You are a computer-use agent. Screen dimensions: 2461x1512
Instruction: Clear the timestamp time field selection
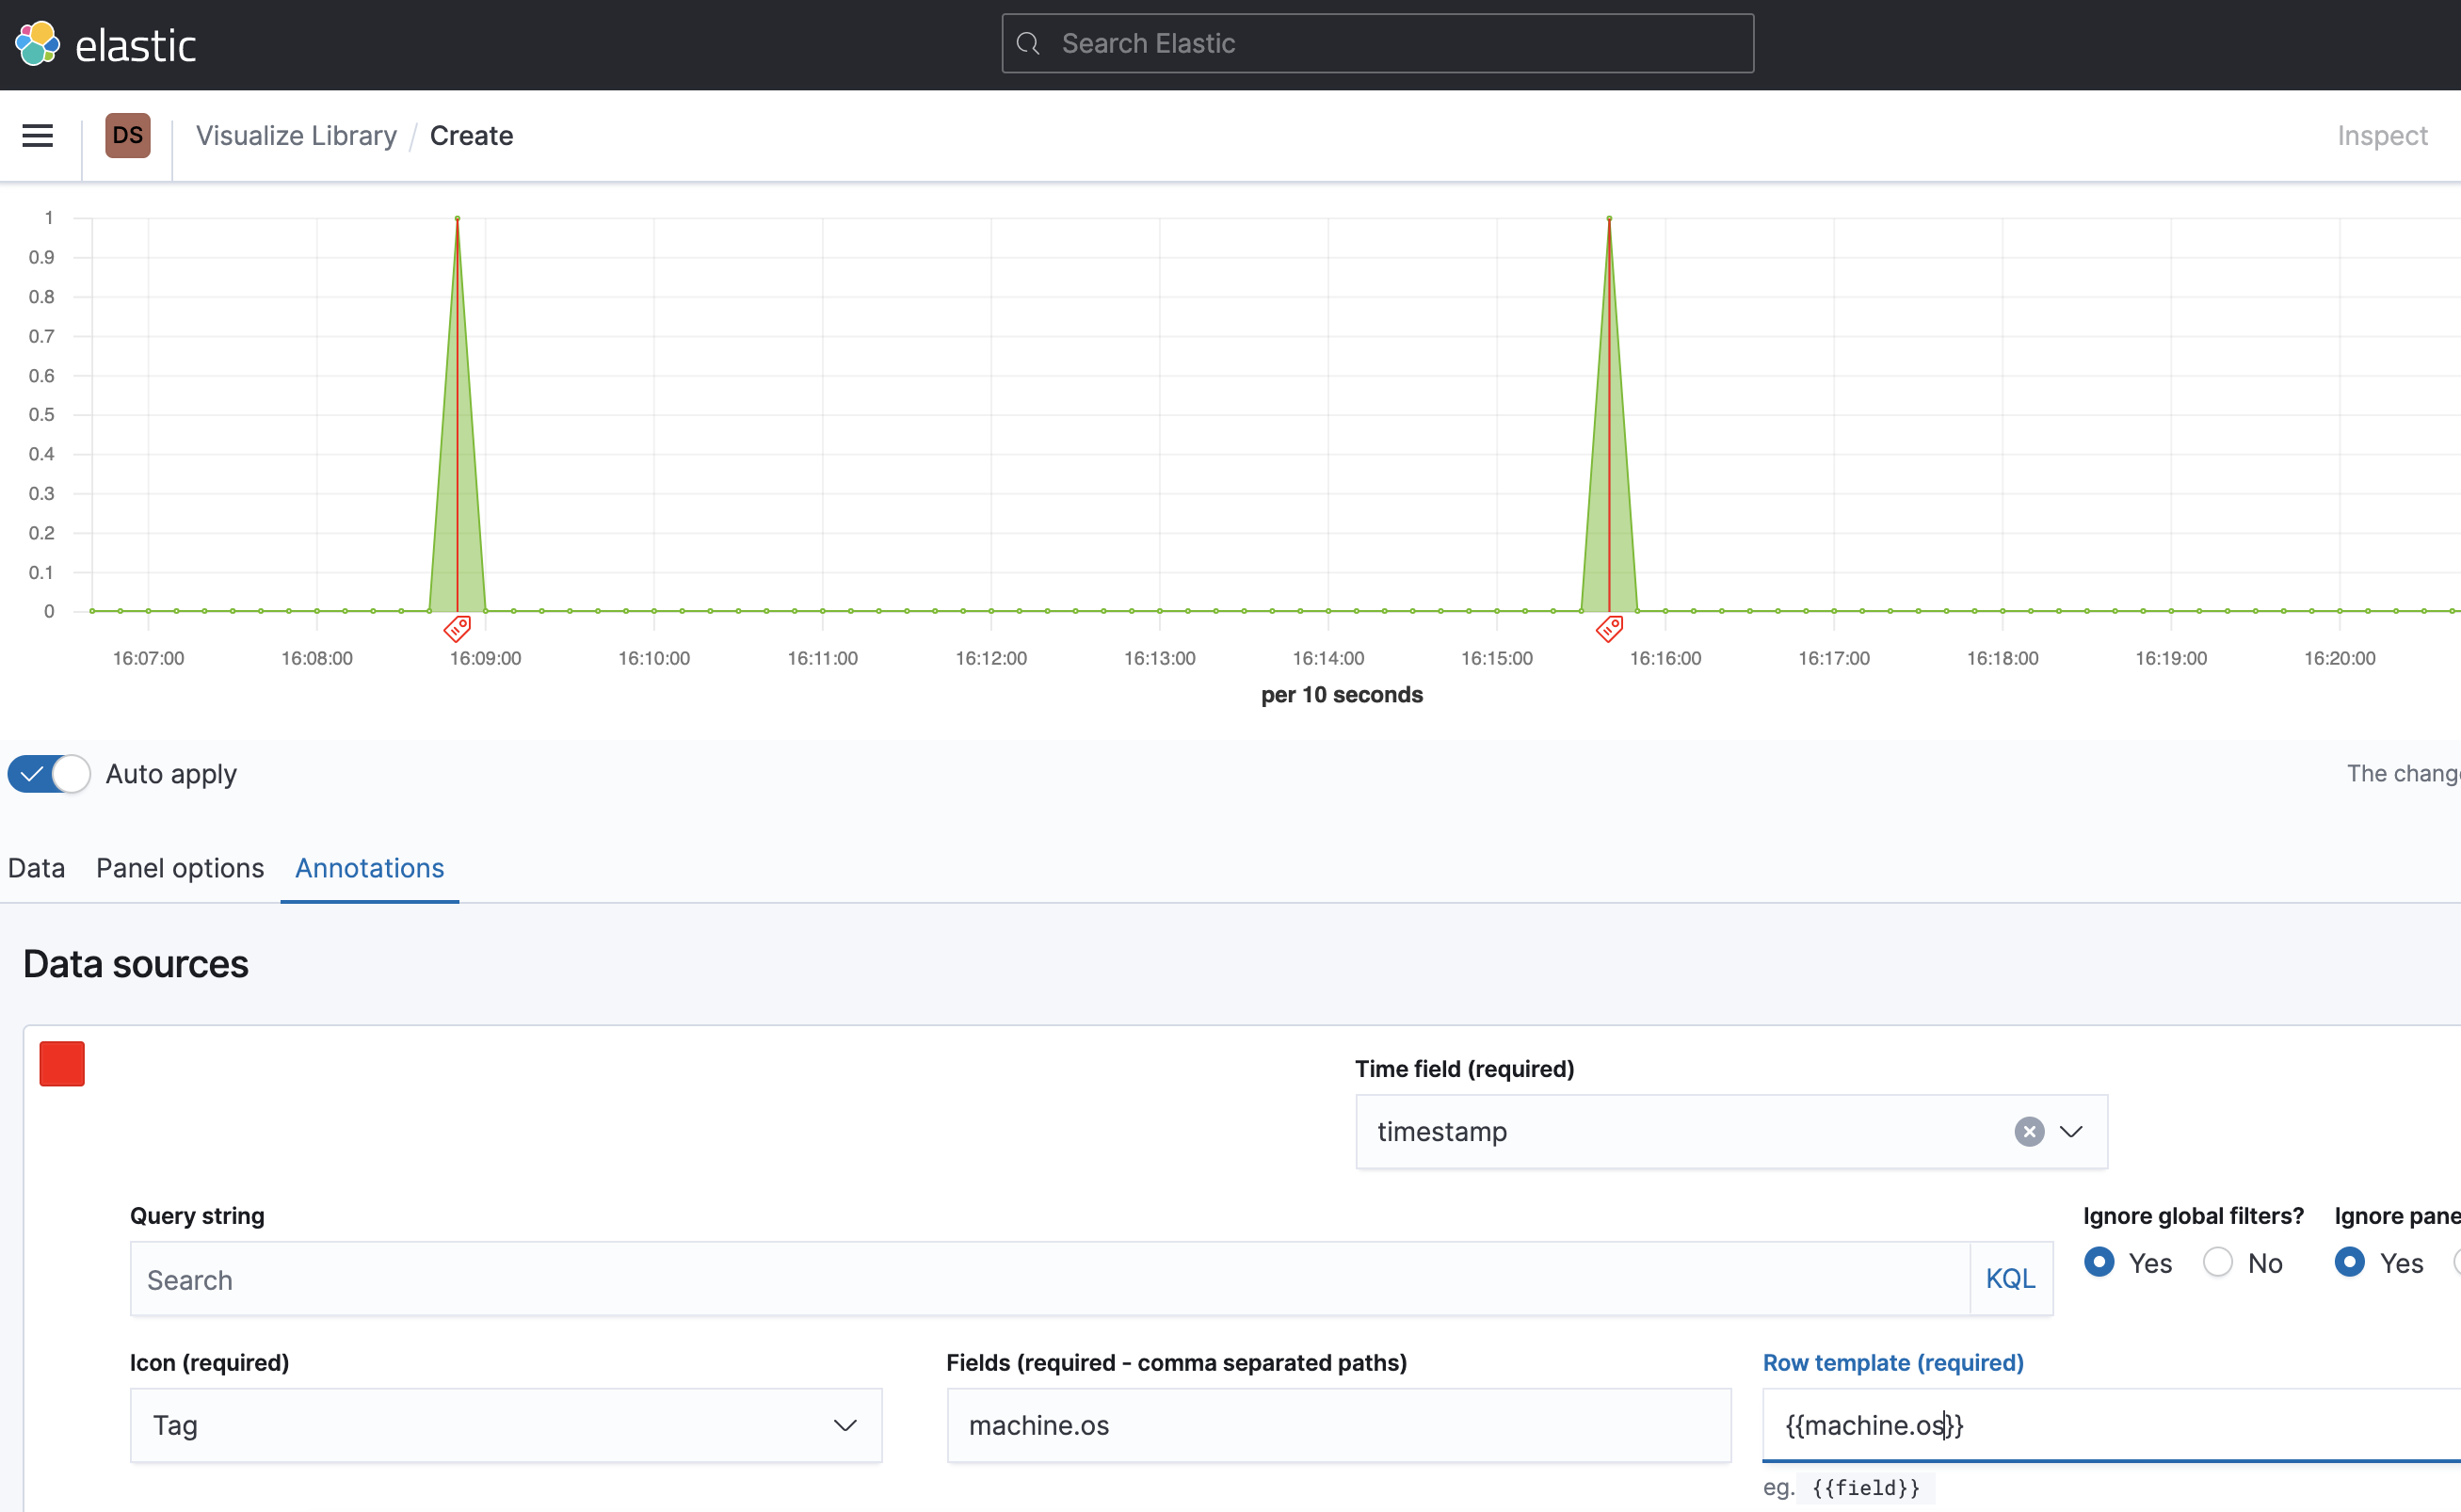click(x=2029, y=1131)
